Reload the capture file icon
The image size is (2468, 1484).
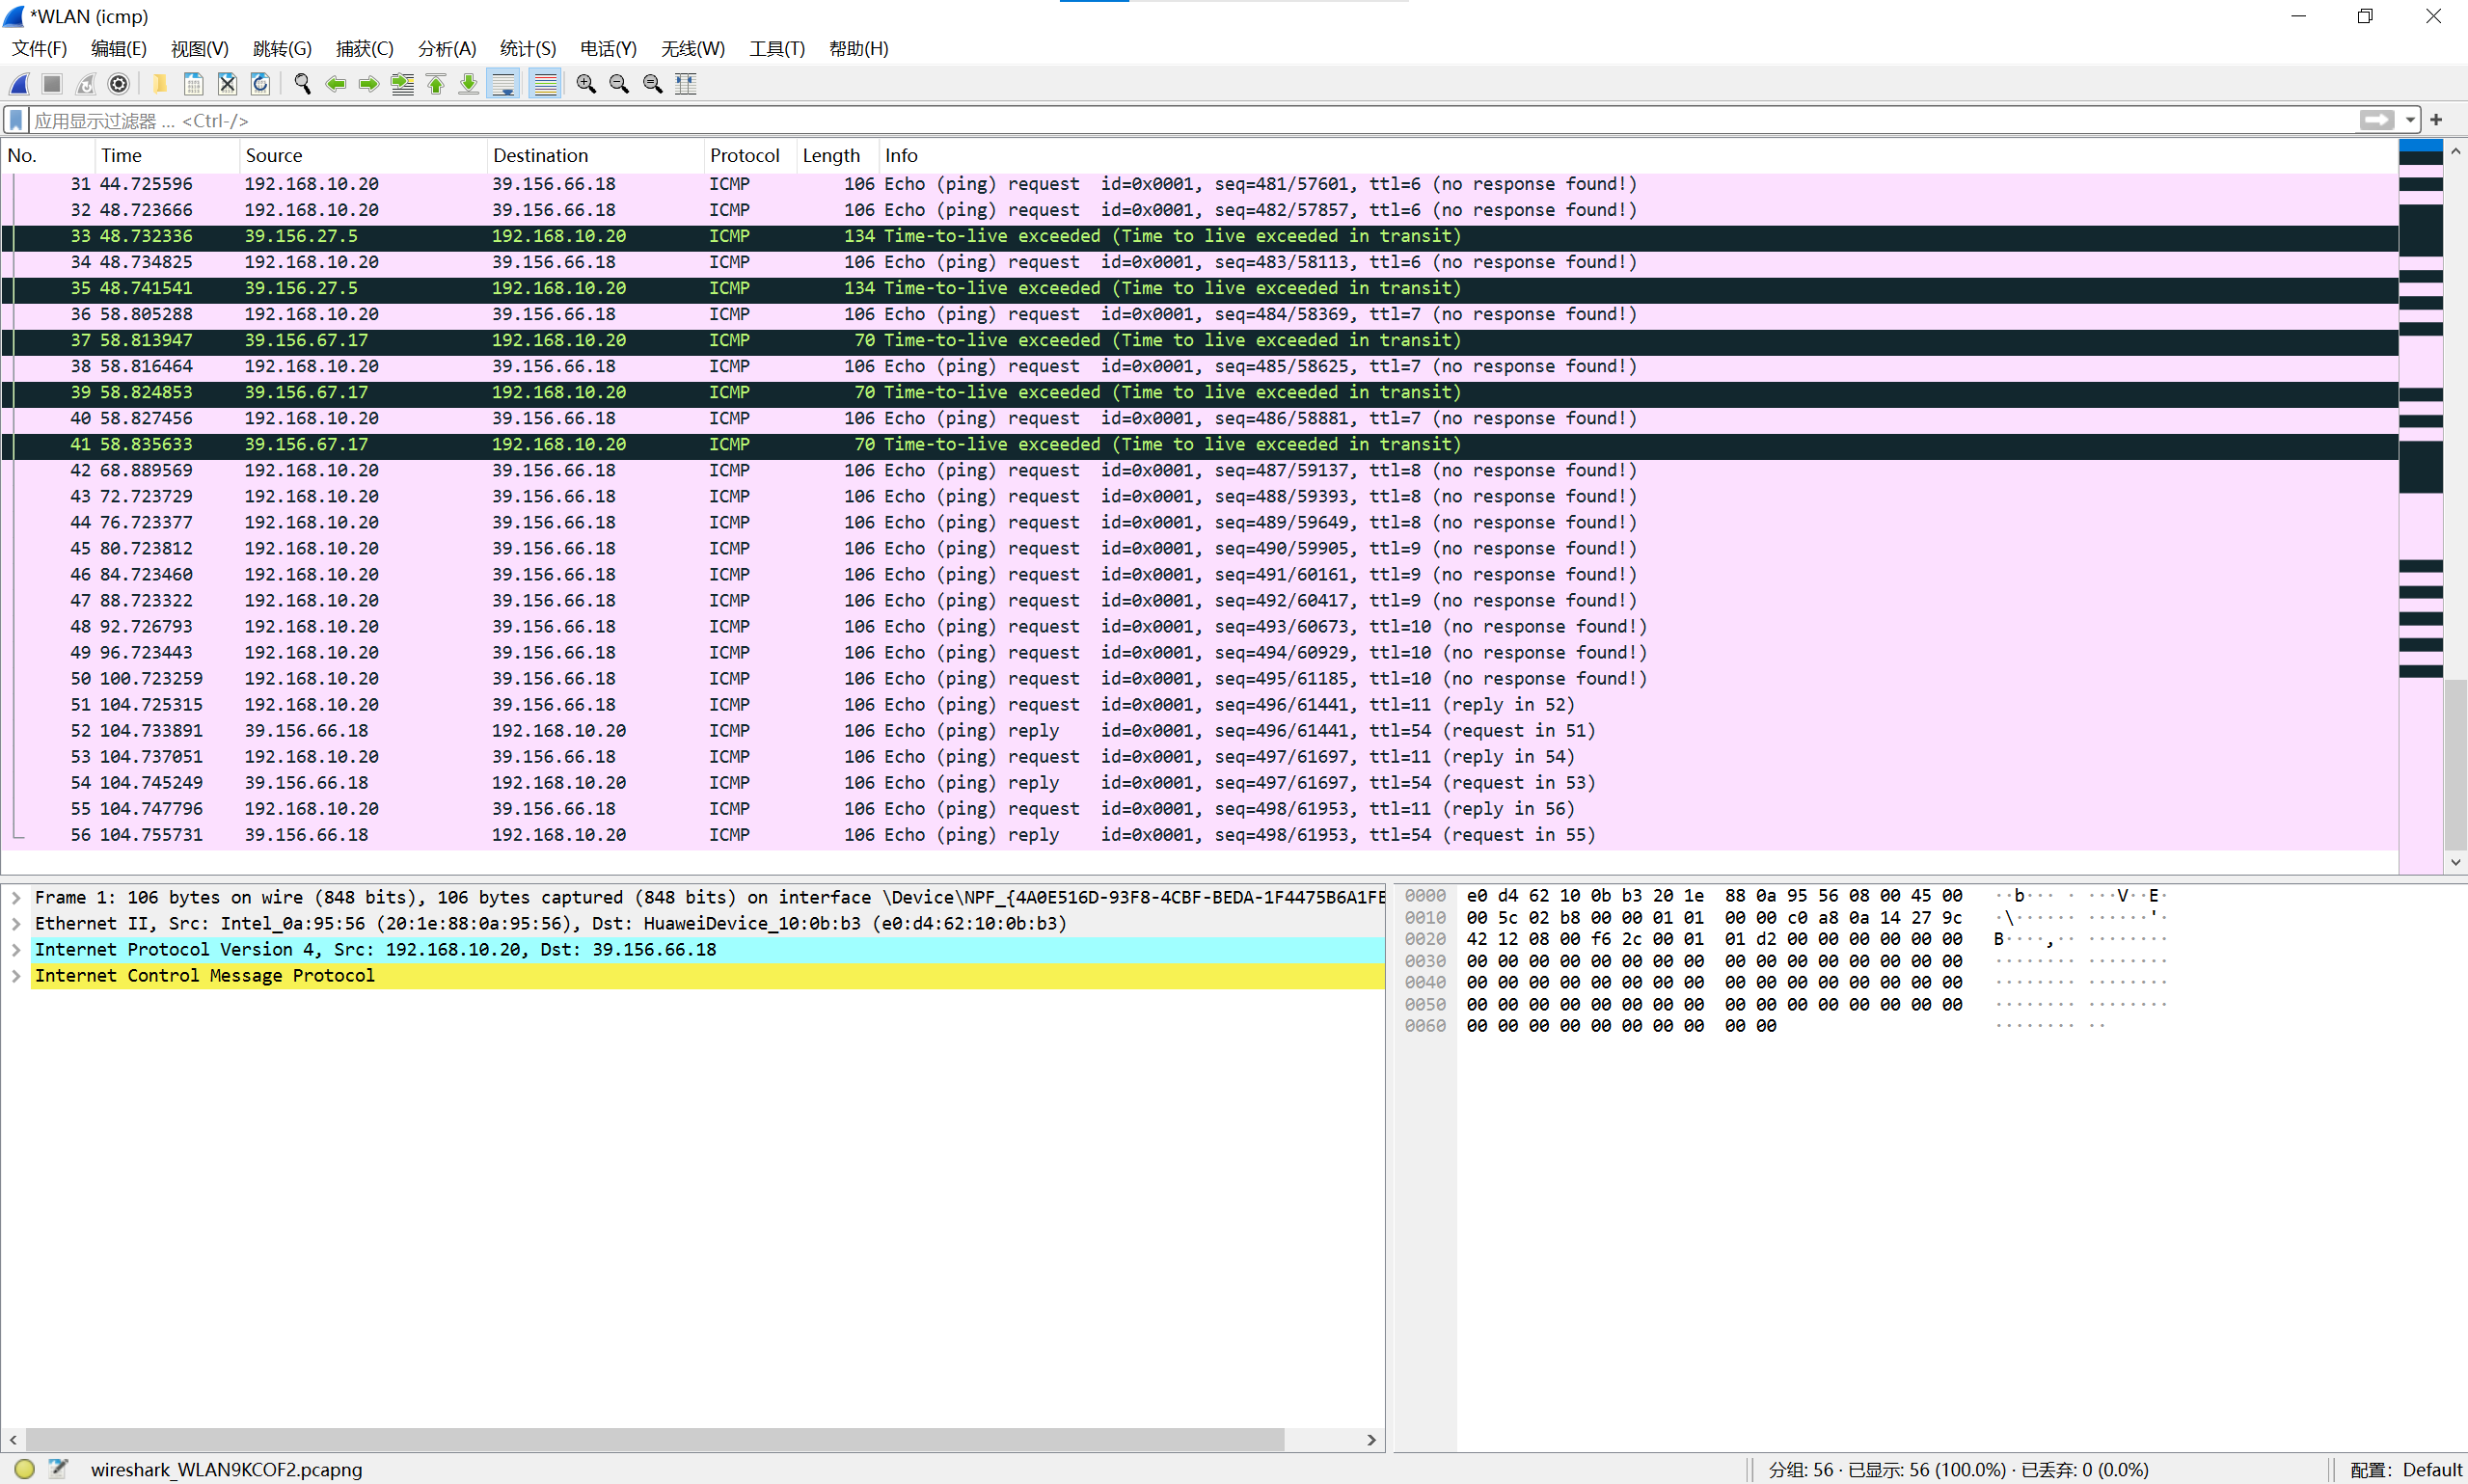261,84
